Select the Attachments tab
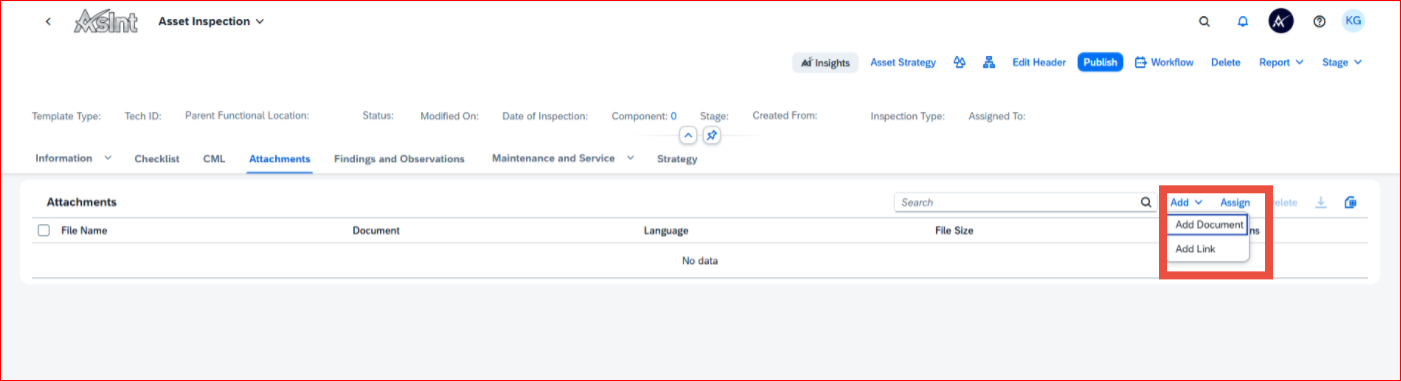Viewport: 1401px width, 381px height. click(280, 159)
